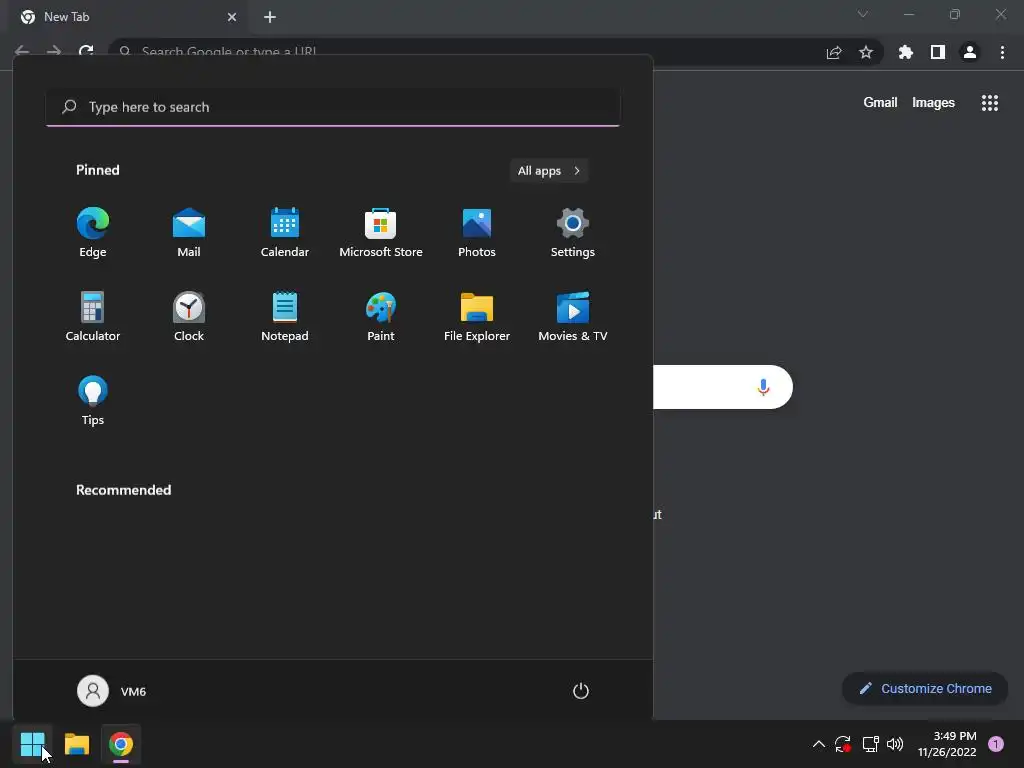Open the Tips app
The image size is (1024, 768).
pyautogui.click(x=93, y=401)
